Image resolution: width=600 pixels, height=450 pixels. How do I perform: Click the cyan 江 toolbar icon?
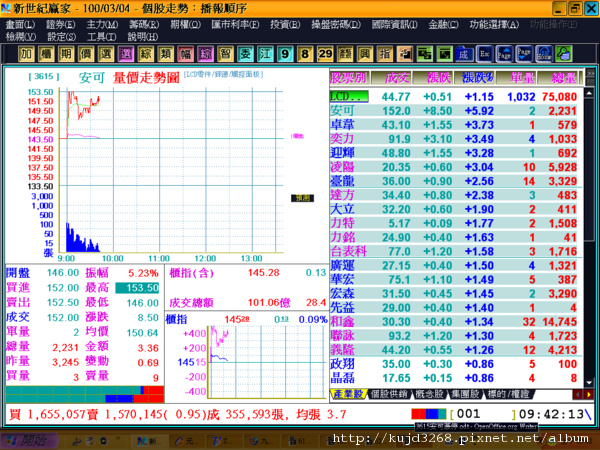tap(265, 54)
